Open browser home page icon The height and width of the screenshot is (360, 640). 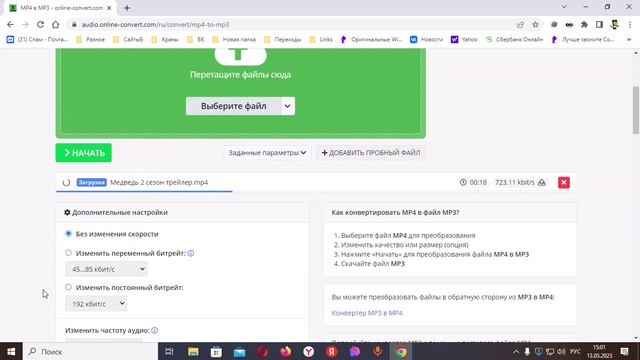click(x=56, y=24)
